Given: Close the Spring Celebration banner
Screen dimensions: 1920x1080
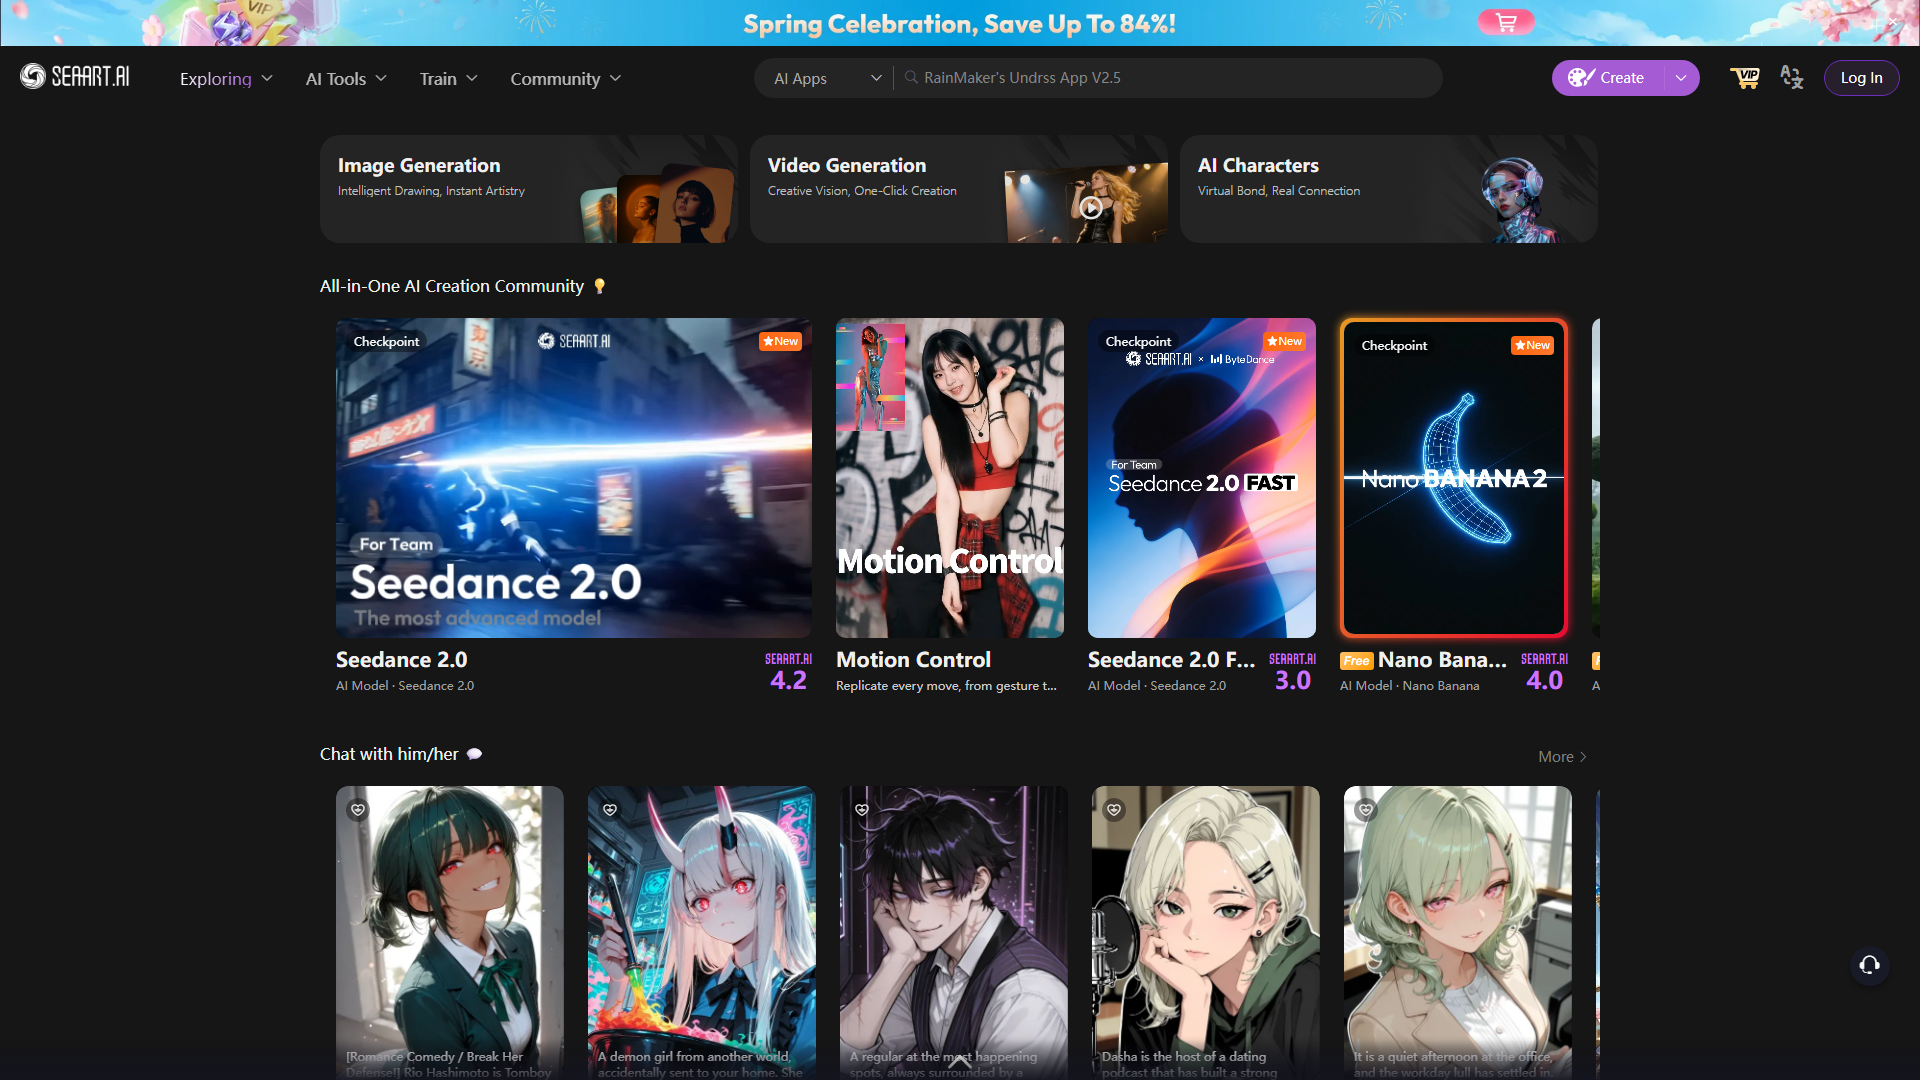Looking at the screenshot, I should [x=1892, y=22].
